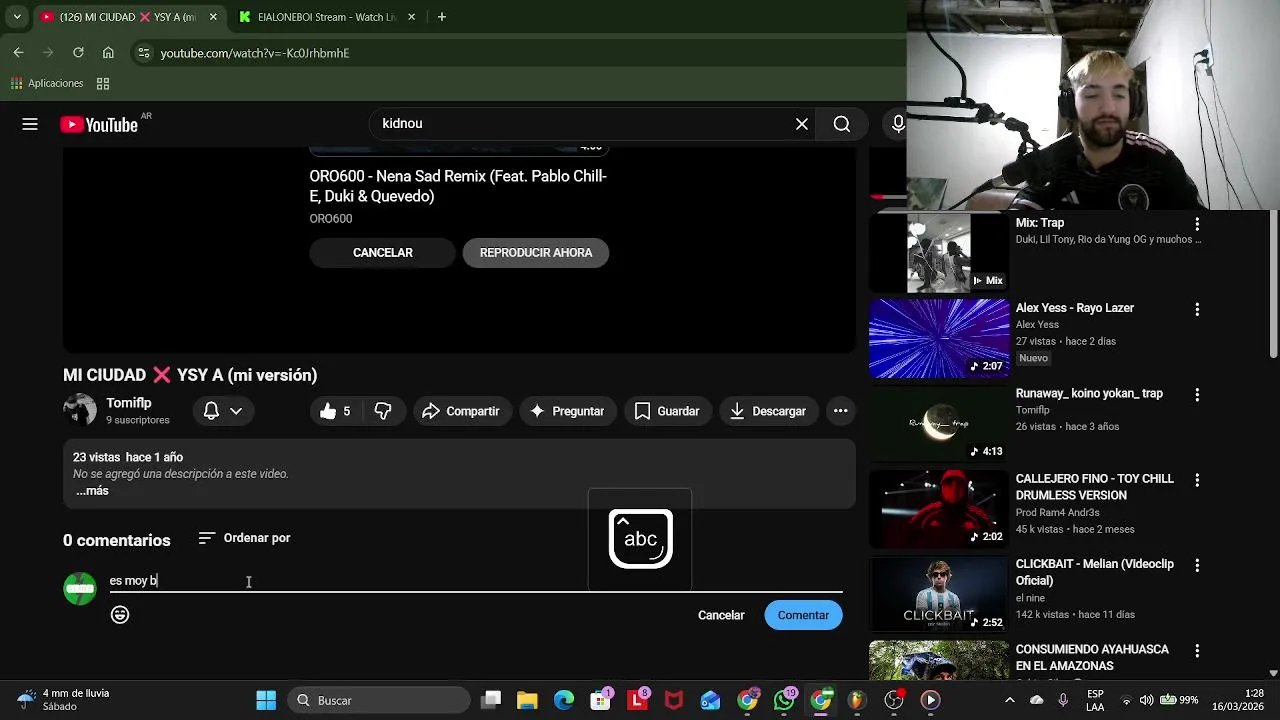Viewport: 1280px width, 720px height.
Task: Open McAfee from the taskbar
Action: (x=674, y=700)
